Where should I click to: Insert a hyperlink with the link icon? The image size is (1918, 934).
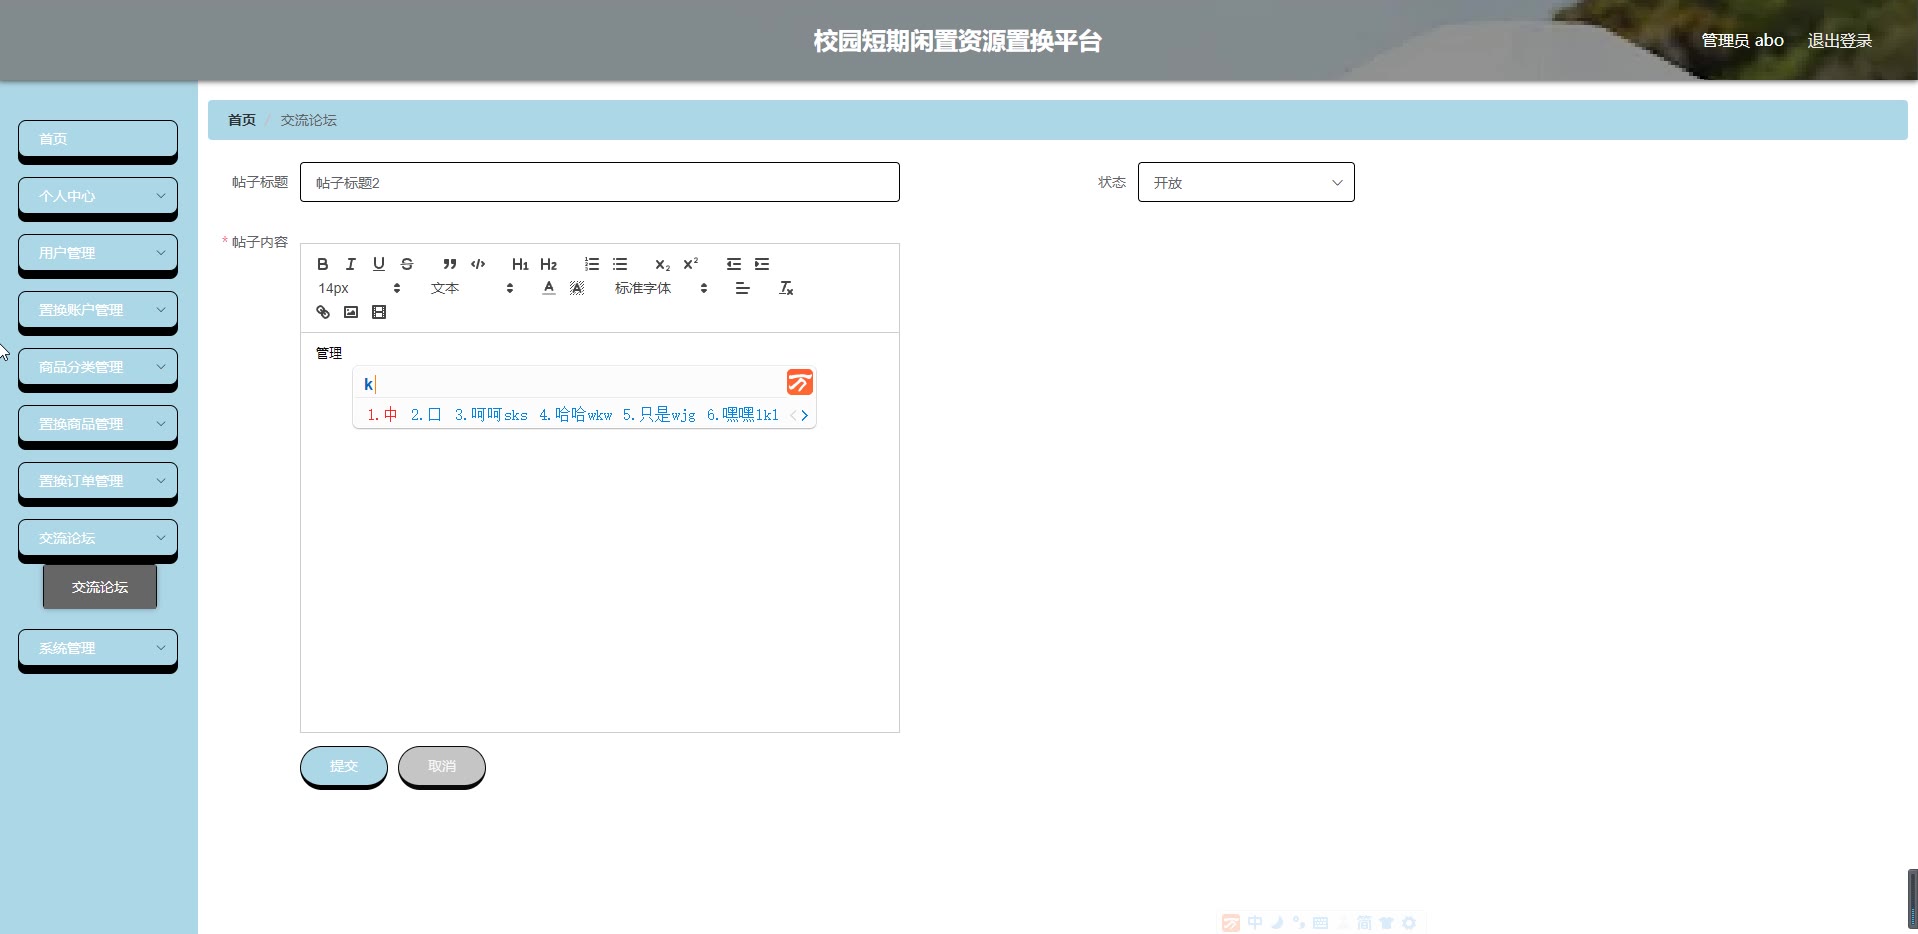click(x=322, y=312)
